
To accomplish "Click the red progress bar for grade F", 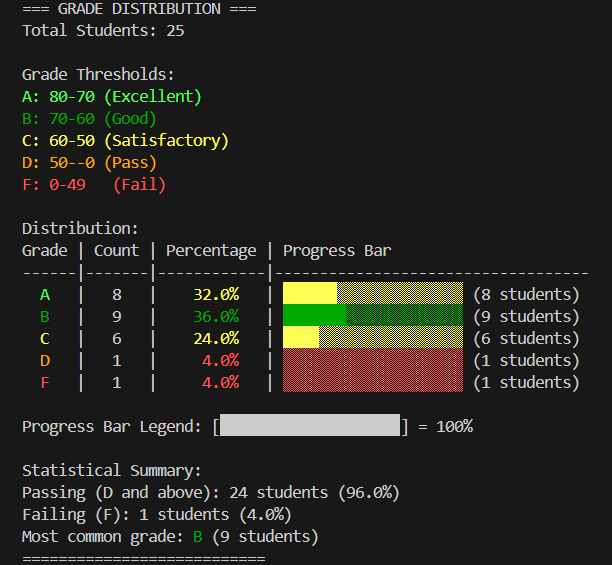I will click(x=373, y=381).
